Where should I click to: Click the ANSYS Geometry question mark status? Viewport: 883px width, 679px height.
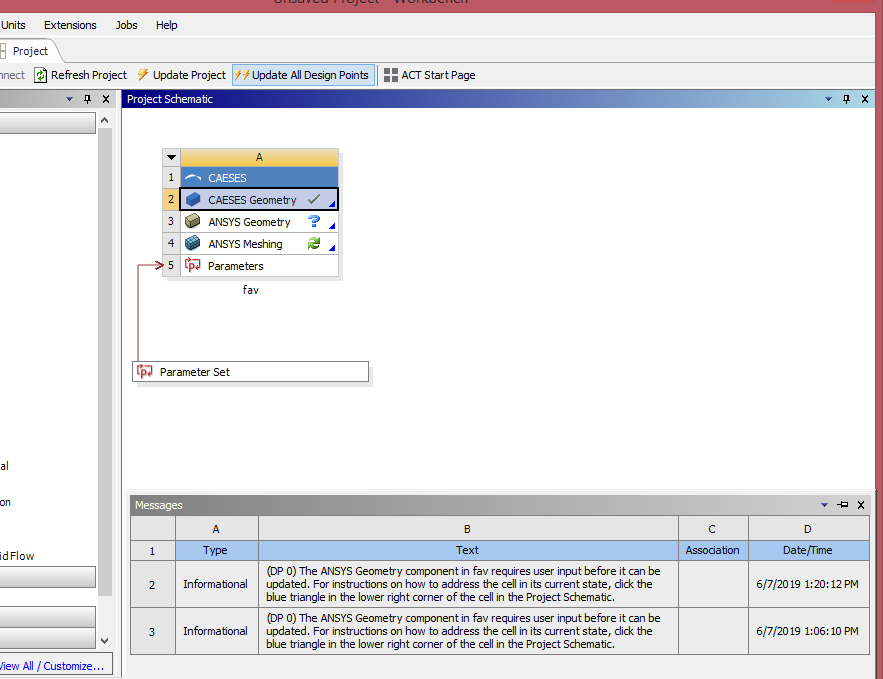coord(314,221)
